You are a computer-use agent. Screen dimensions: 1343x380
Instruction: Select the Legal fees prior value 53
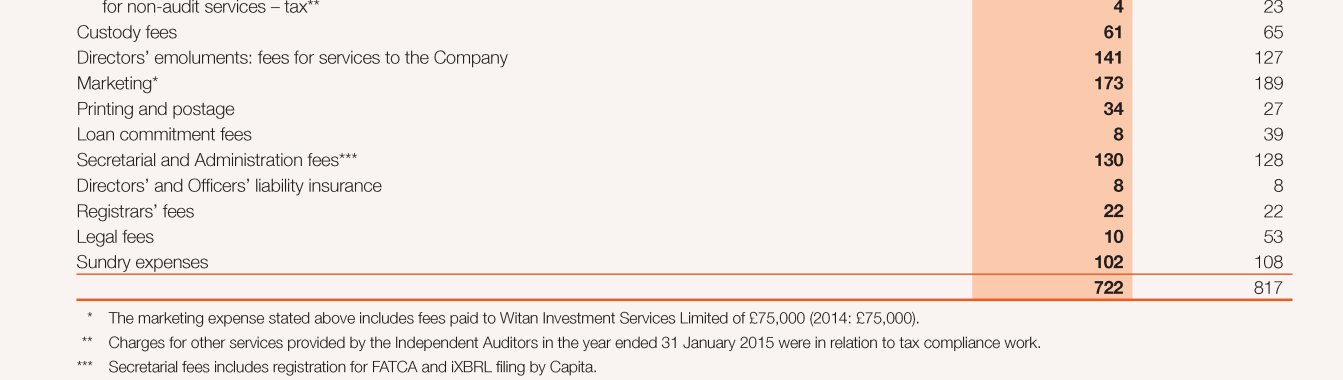pos(1273,237)
